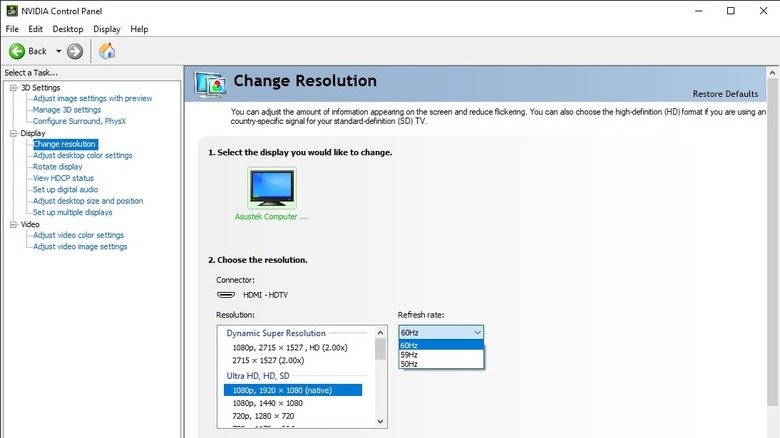Click the Change Resolution header icon
This screenshot has width=780, height=438.
coord(210,85)
